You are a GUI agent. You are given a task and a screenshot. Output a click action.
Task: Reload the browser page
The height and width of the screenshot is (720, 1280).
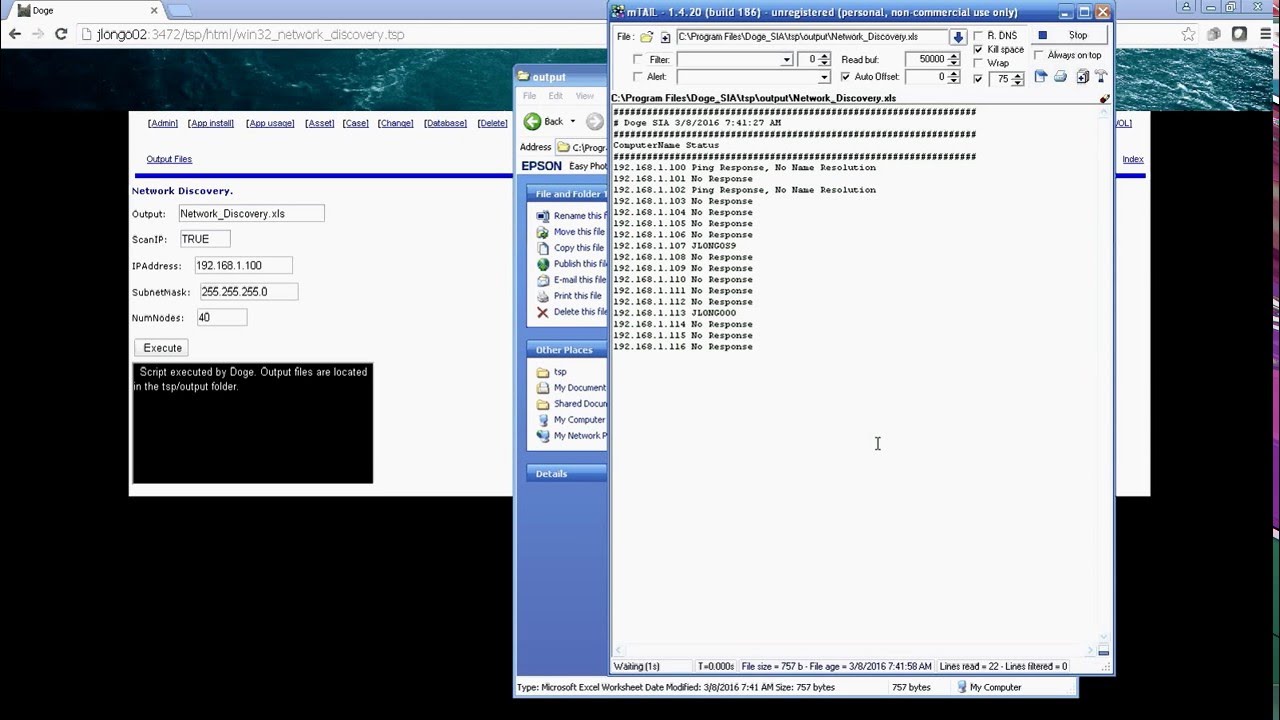(61, 34)
